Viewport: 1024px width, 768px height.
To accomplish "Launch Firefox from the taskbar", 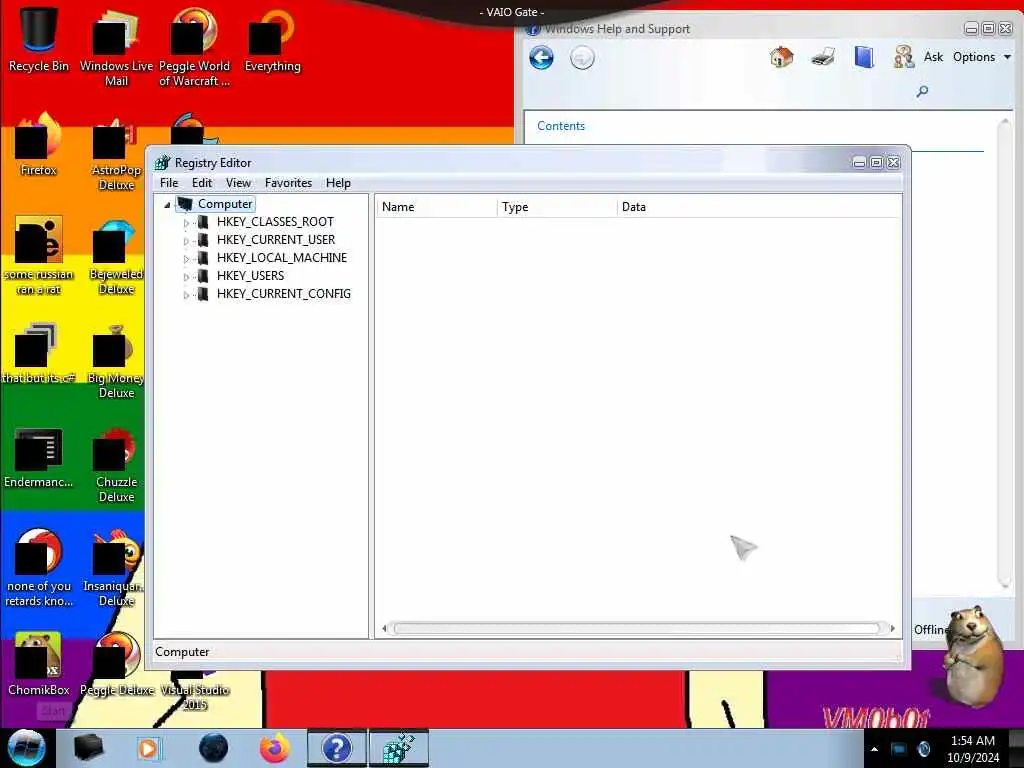I will click(274, 748).
